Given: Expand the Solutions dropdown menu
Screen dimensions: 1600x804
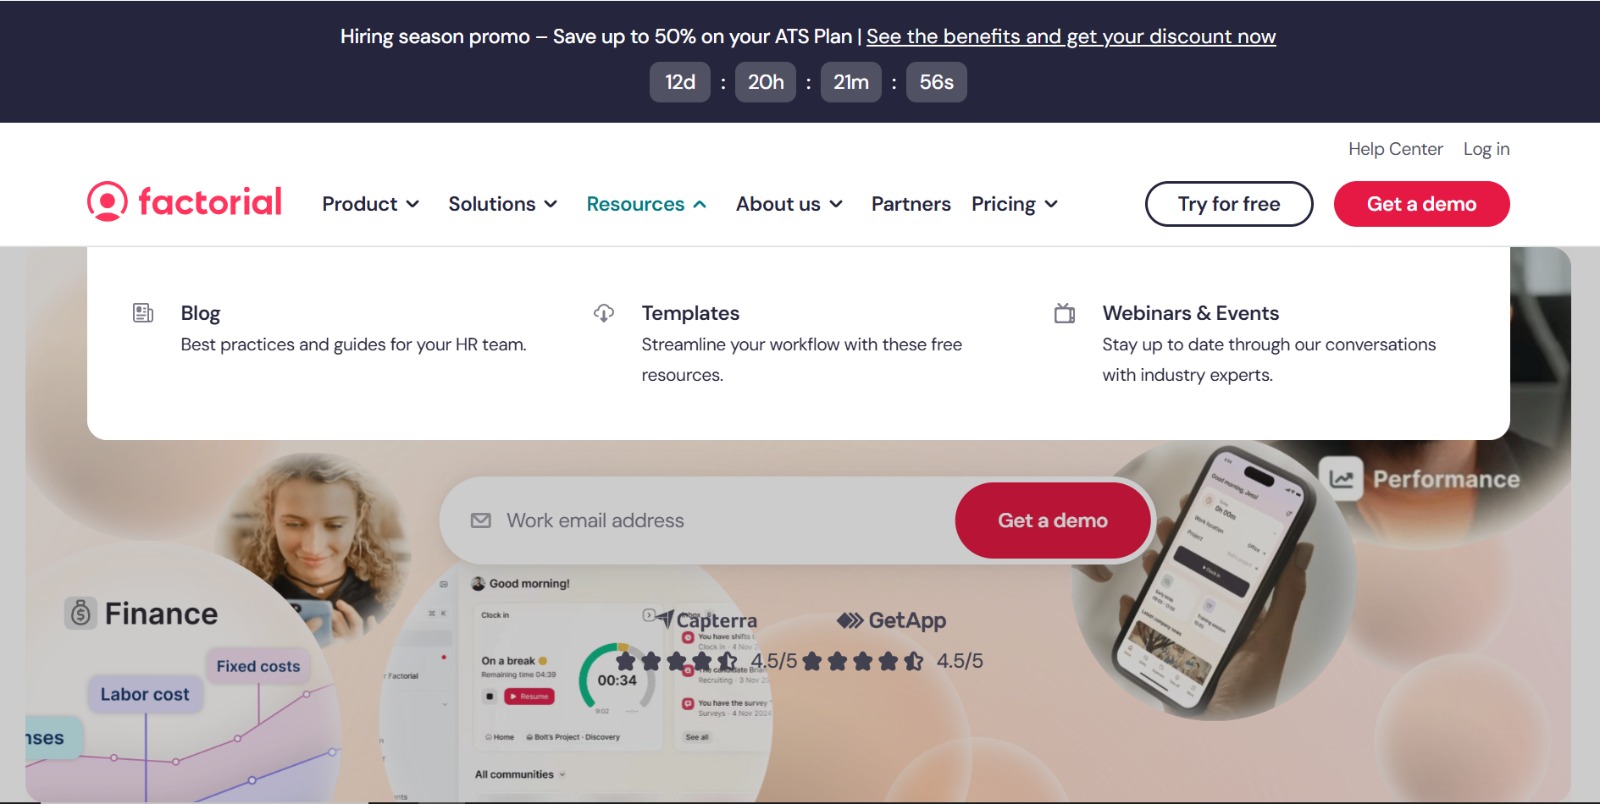Looking at the screenshot, I should click(502, 204).
